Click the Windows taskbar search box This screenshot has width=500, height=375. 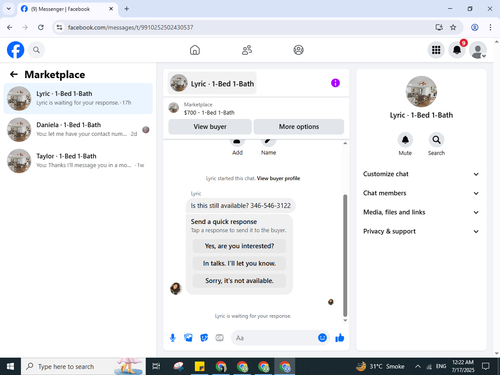point(83,366)
